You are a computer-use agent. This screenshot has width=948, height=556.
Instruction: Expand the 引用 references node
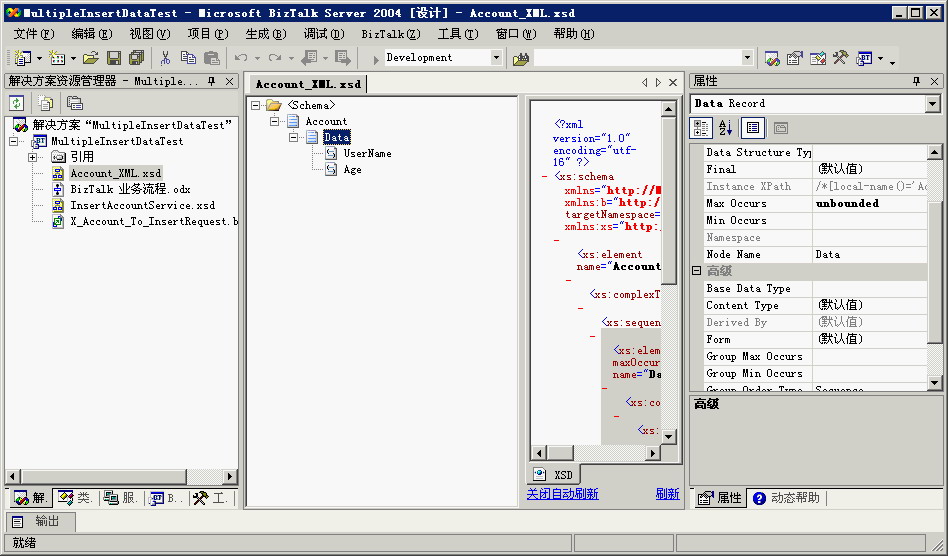(33, 157)
